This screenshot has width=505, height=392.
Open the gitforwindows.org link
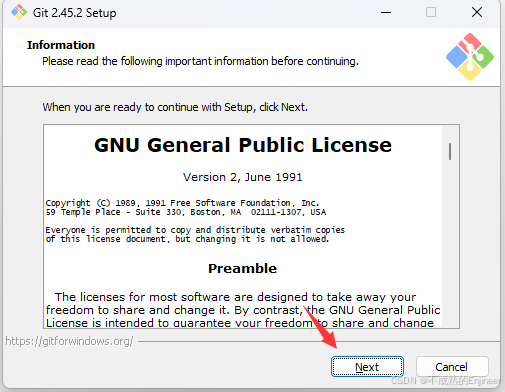coord(69,341)
